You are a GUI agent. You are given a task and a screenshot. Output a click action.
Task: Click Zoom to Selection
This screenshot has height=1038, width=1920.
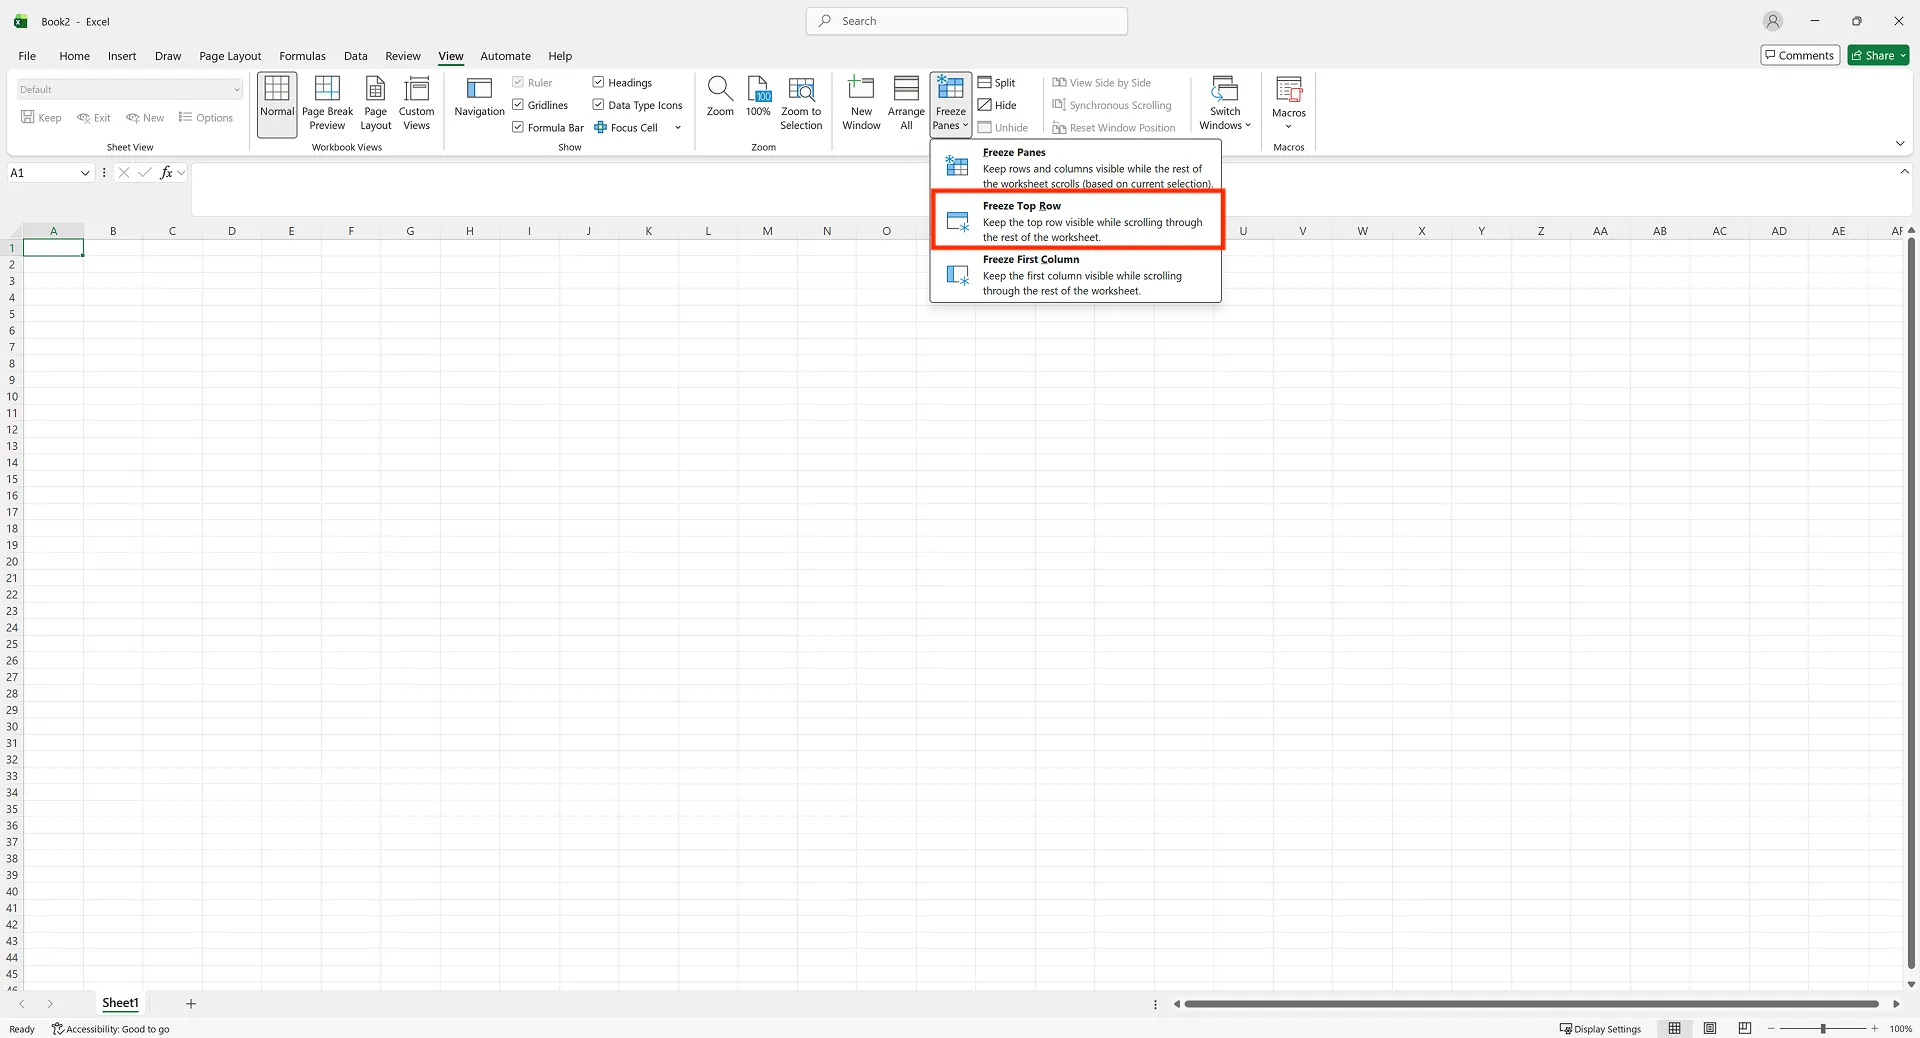point(800,103)
